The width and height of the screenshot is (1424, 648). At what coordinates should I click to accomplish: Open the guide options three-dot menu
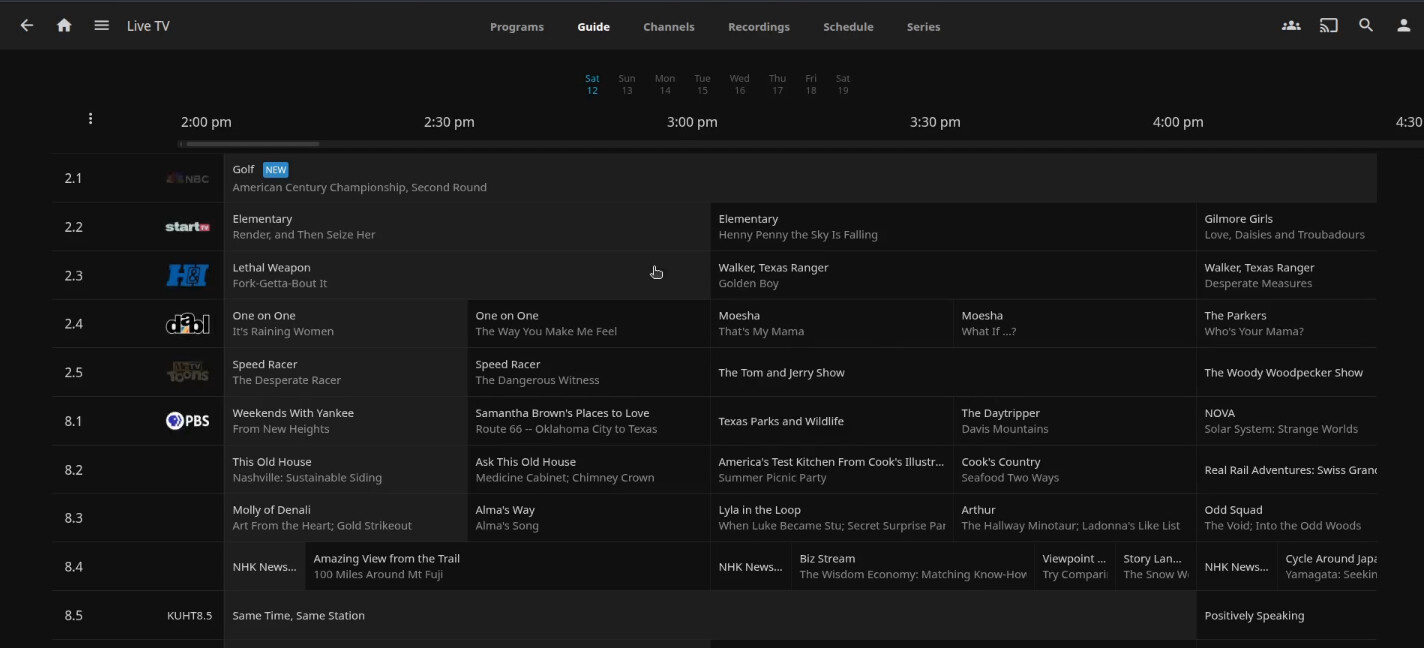(90, 119)
